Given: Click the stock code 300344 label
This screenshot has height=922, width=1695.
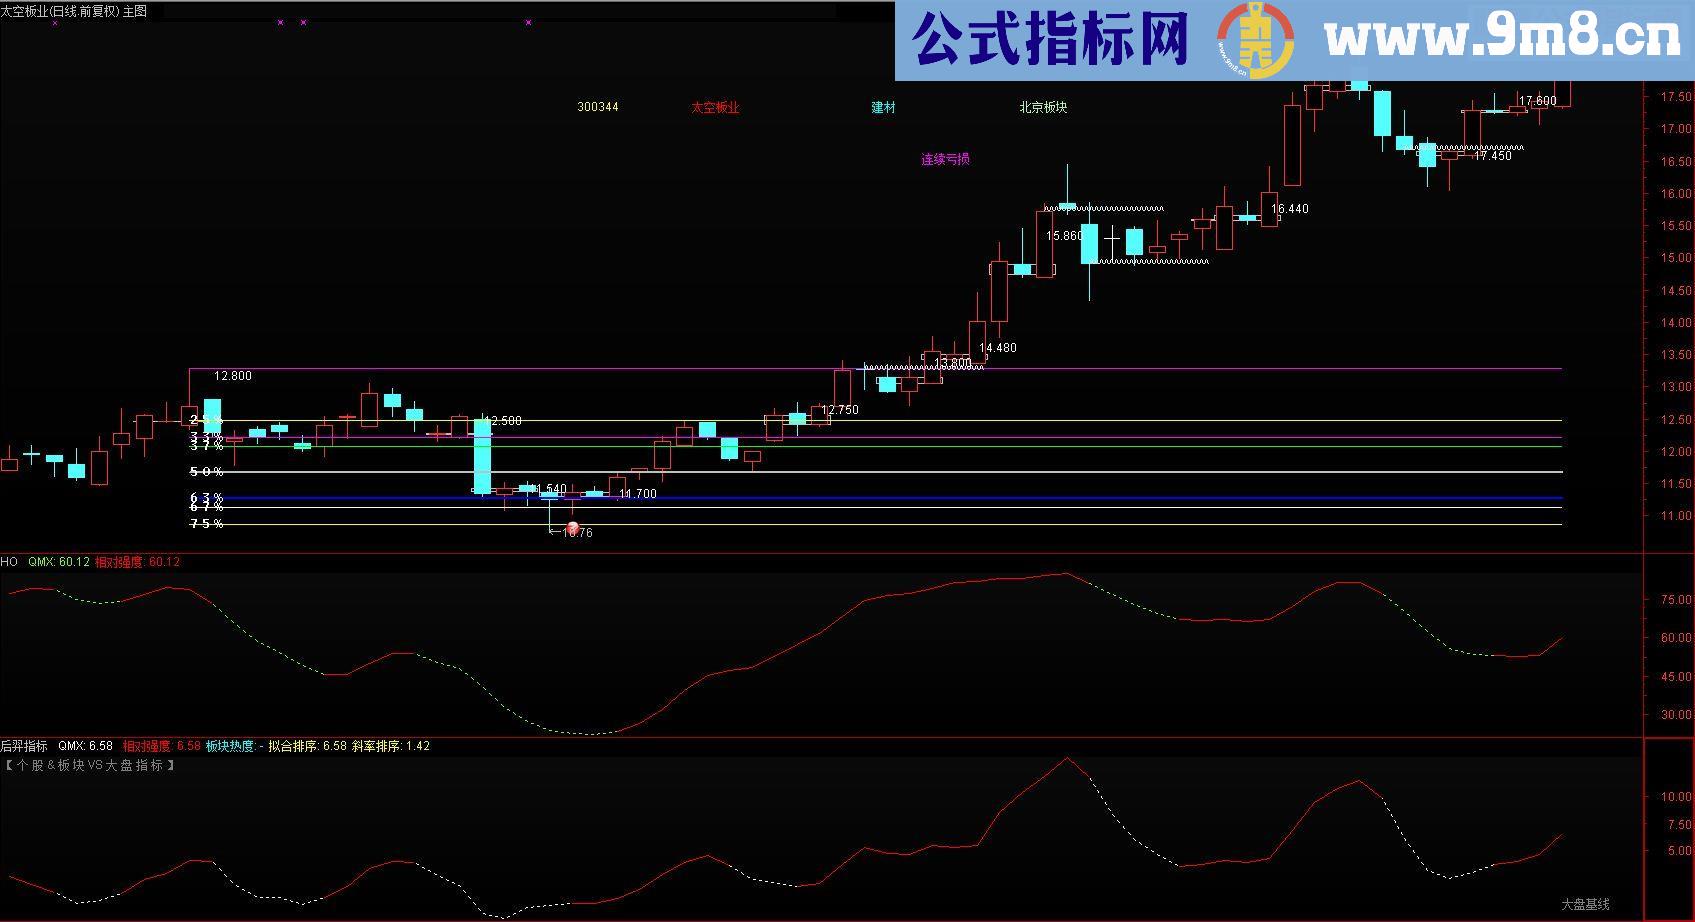Looking at the screenshot, I should 599,107.
